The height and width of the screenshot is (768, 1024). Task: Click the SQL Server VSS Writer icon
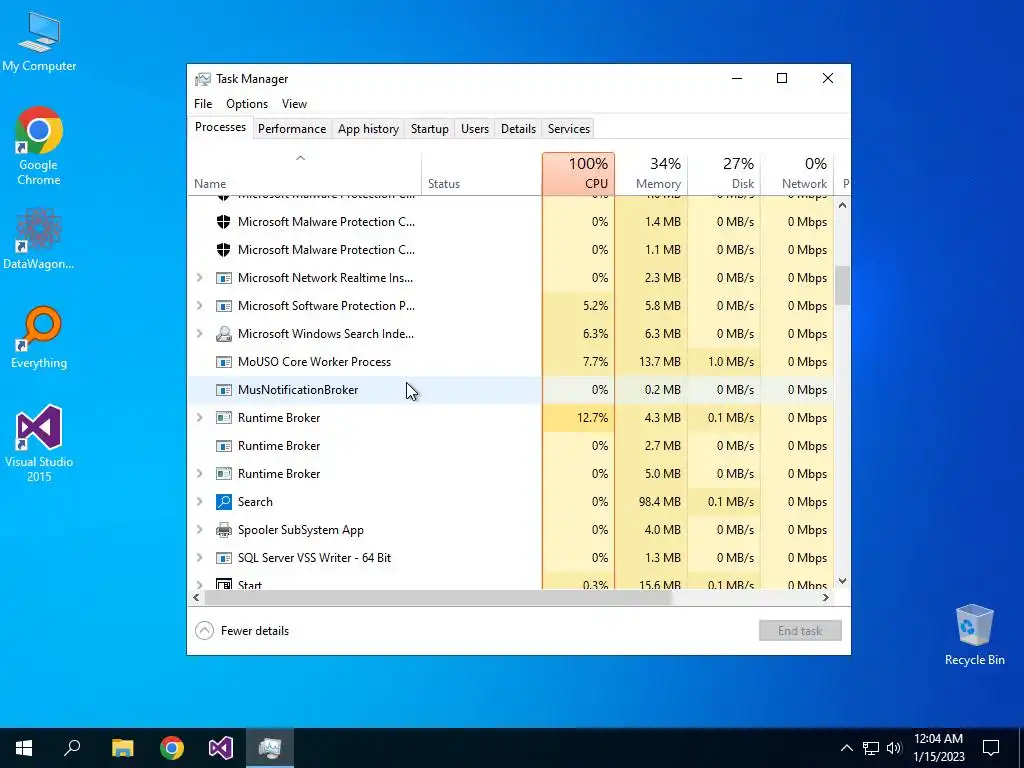(224, 558)
